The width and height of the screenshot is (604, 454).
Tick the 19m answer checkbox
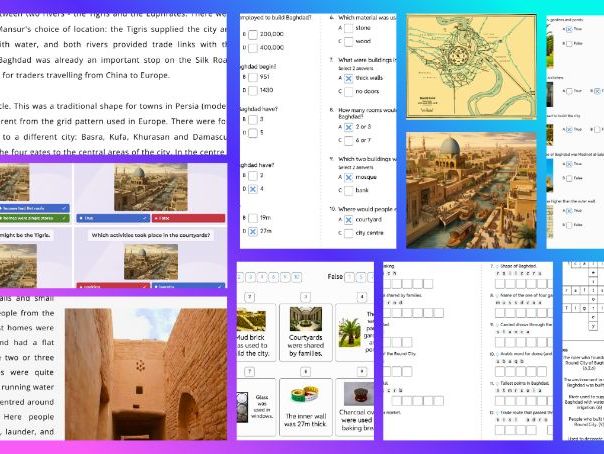point(253,218)
